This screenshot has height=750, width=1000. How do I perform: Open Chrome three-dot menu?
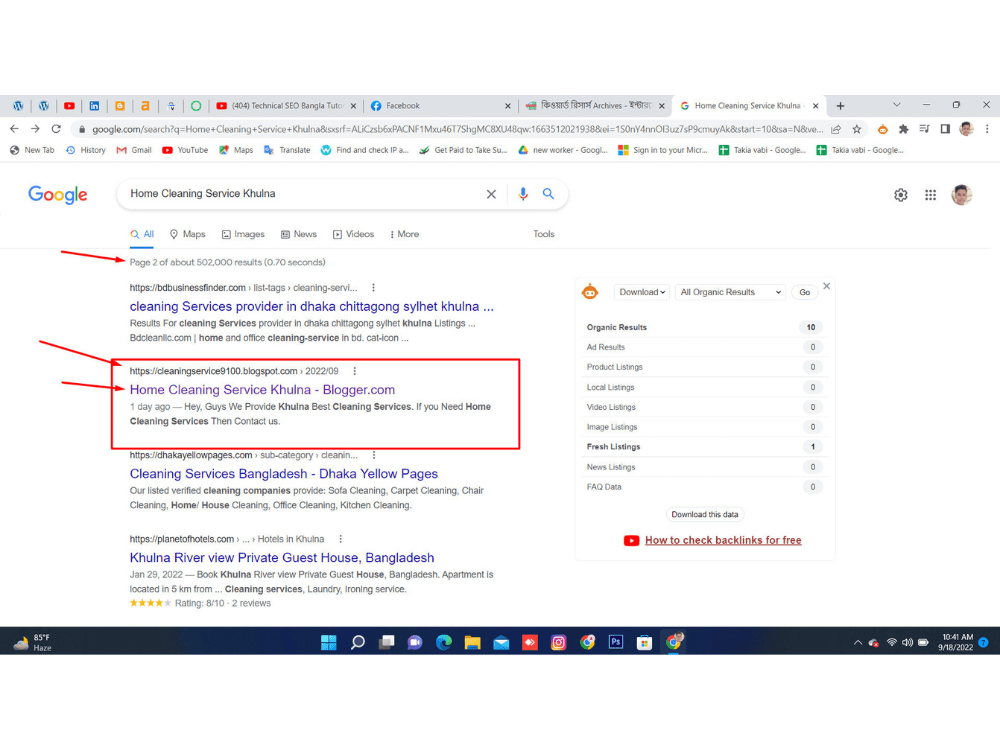click(987, 129)
